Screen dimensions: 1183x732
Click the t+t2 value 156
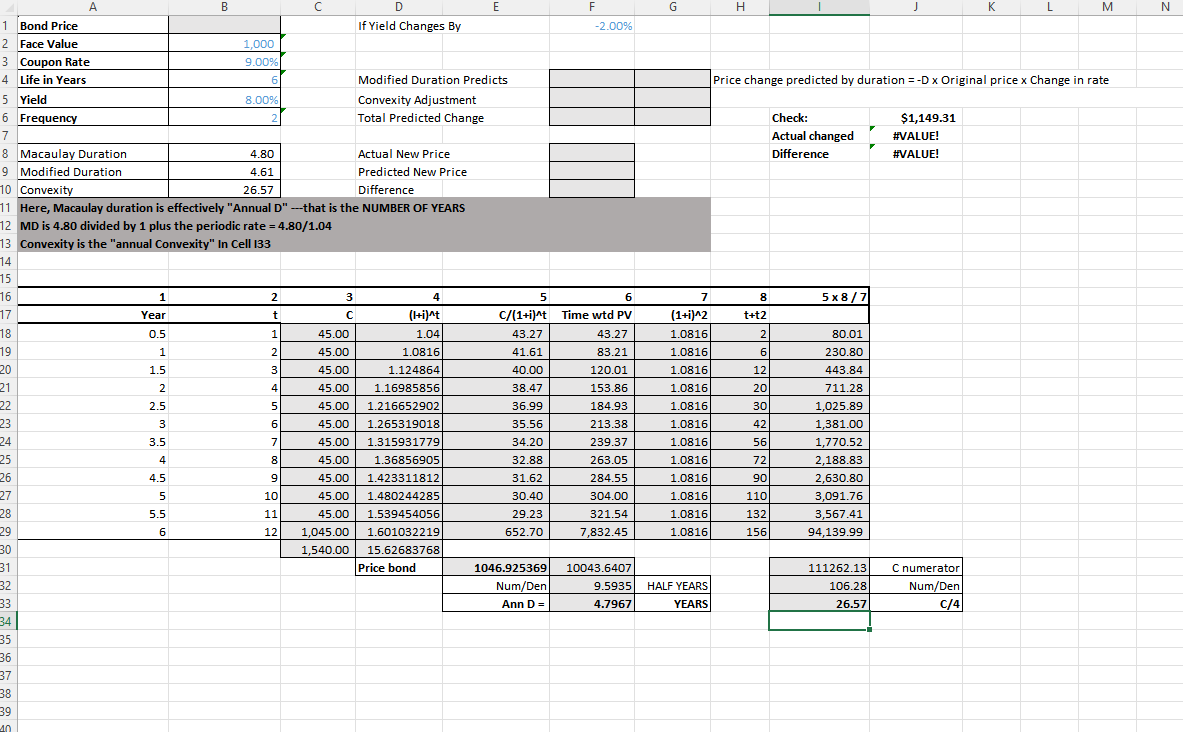point(739,531)
